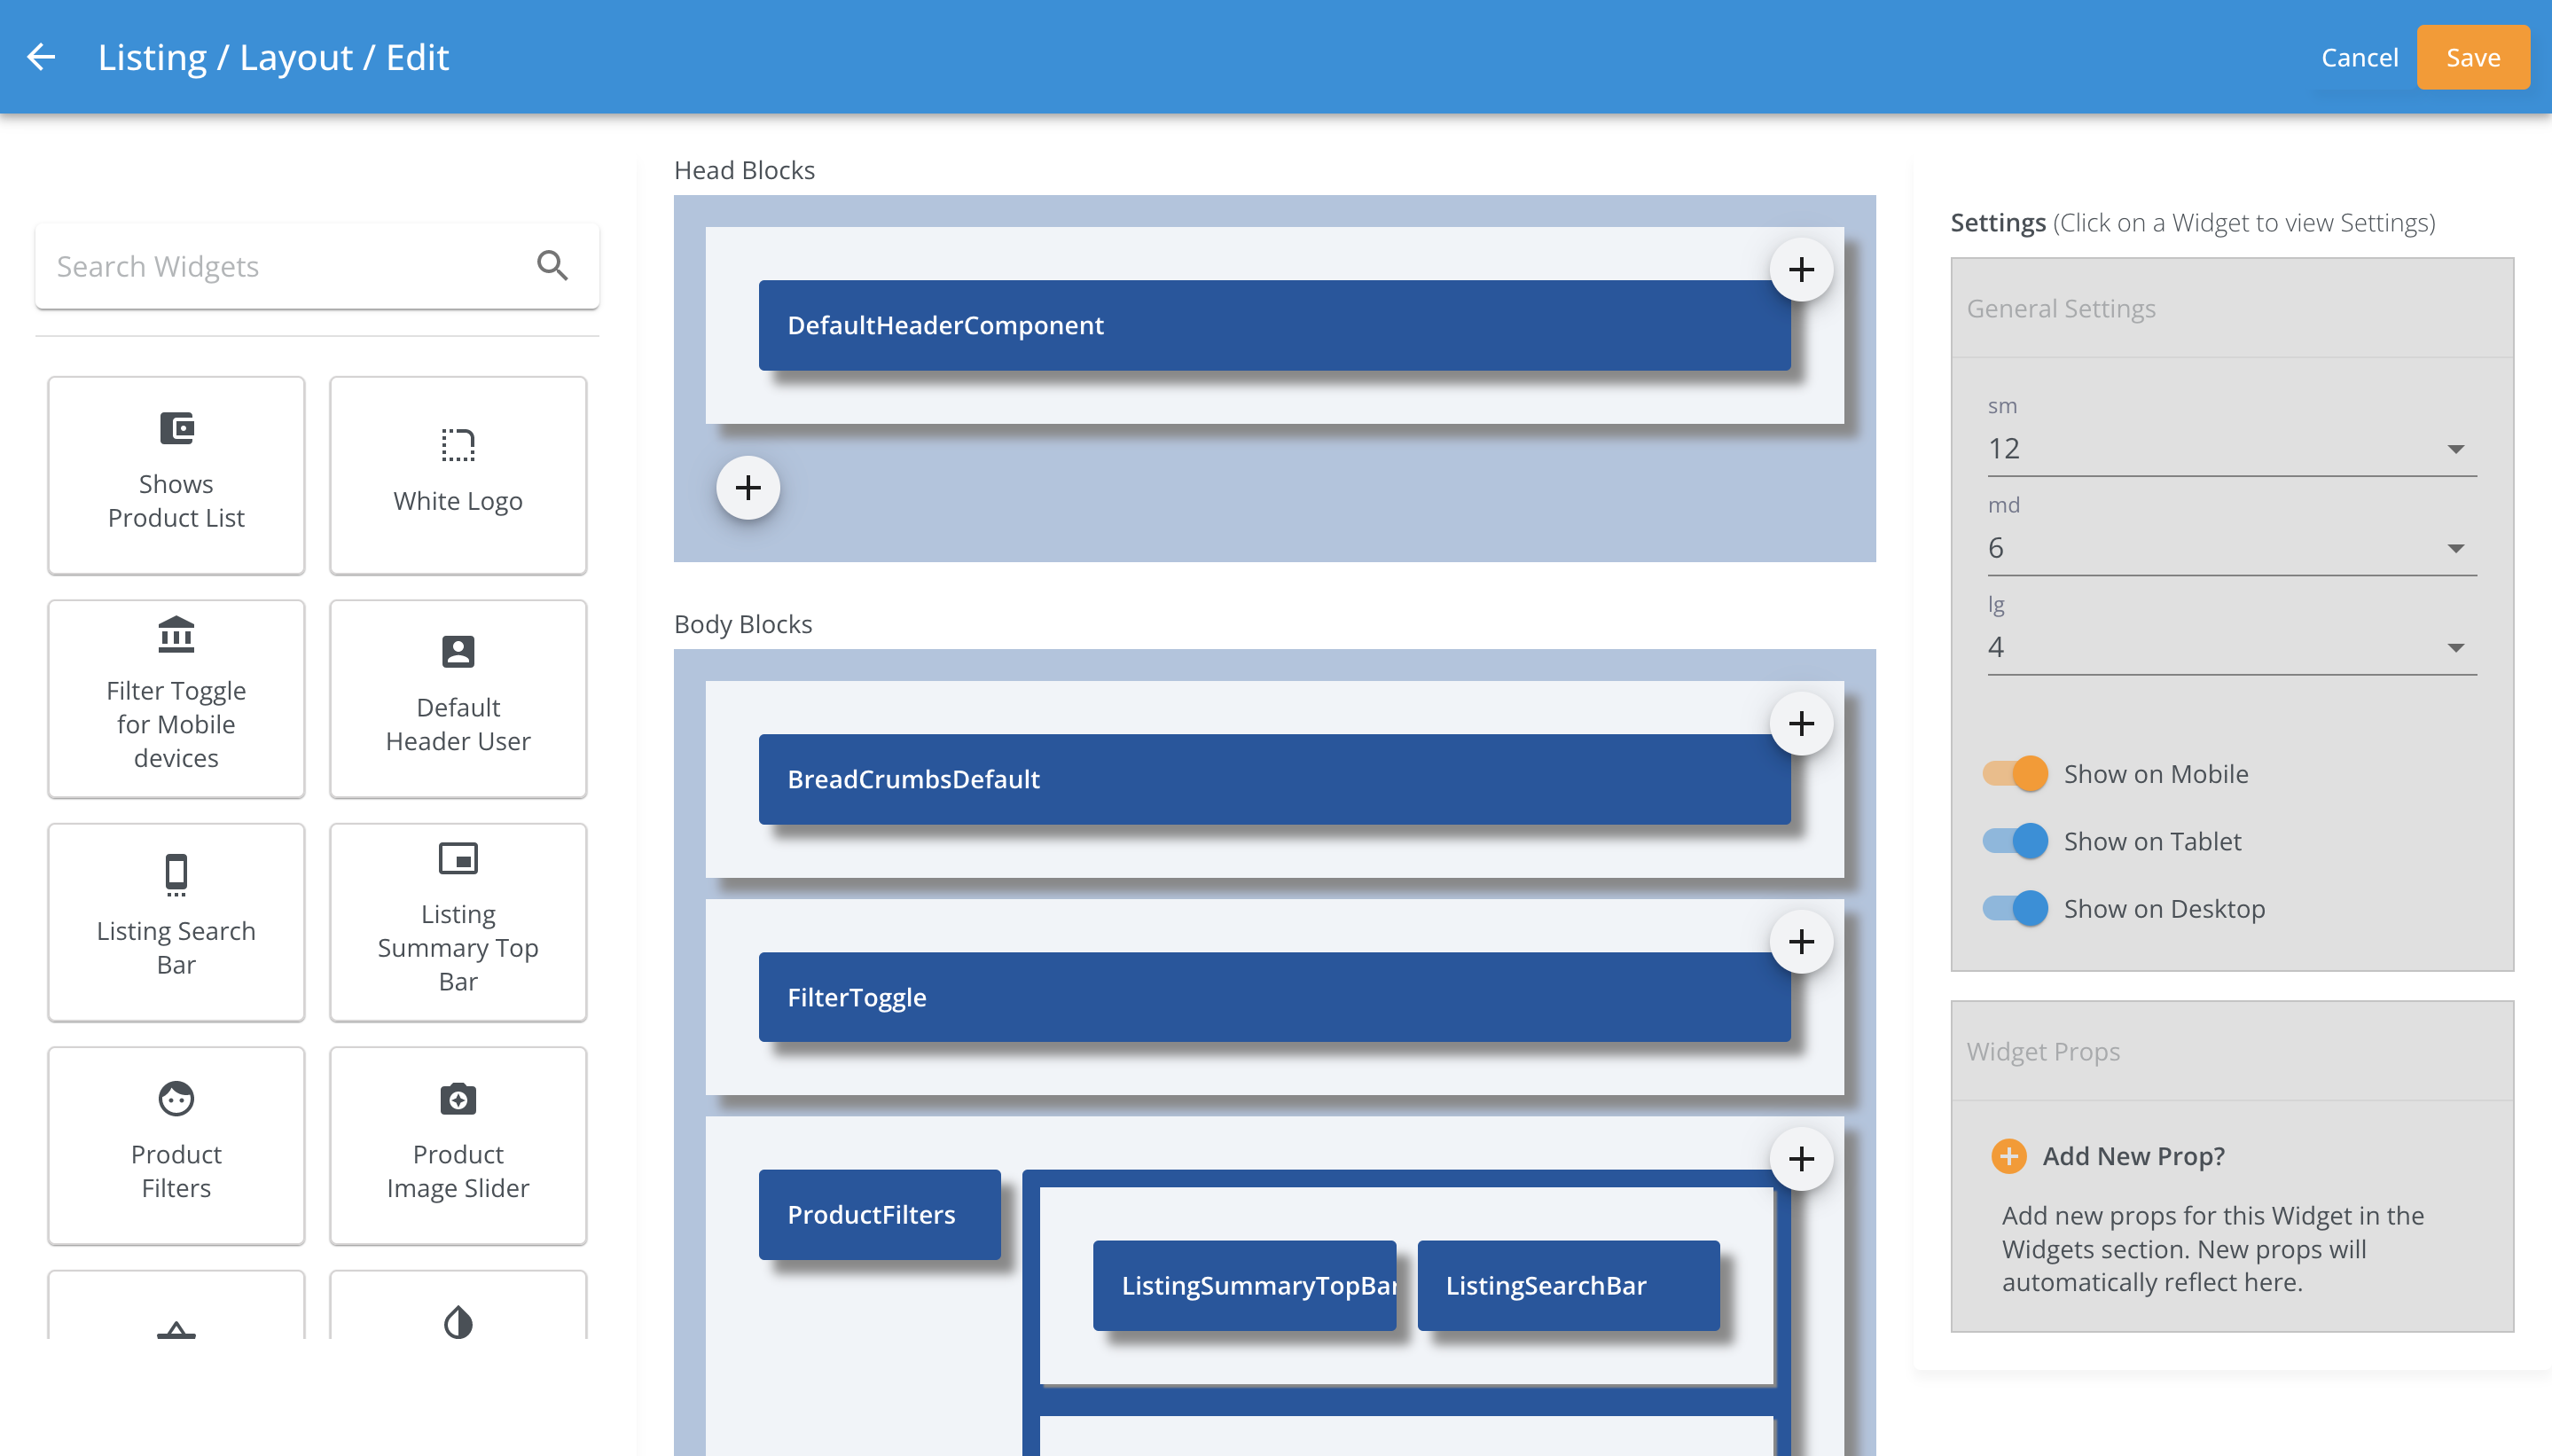The width and height of the screenshot is (2552, 1456).
Task: Select the ProductFilters block
Action: pyautogui.click(x=879, y=1214)
